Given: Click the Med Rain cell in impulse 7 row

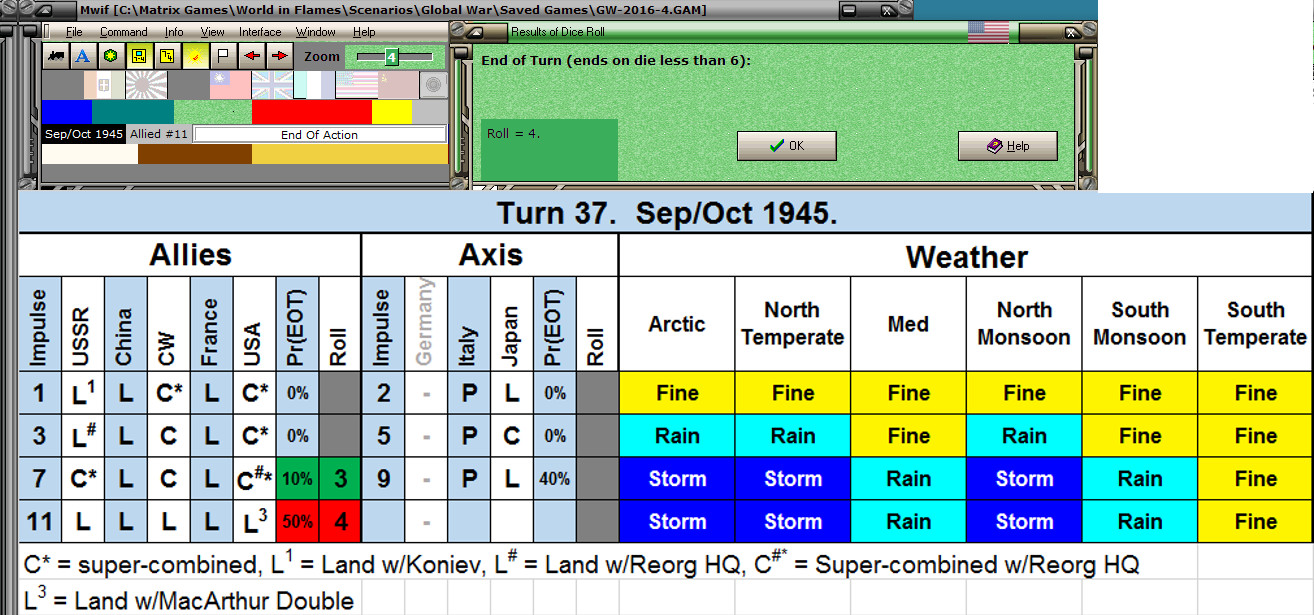Looking at the screenshot, I should pos(908,479).
